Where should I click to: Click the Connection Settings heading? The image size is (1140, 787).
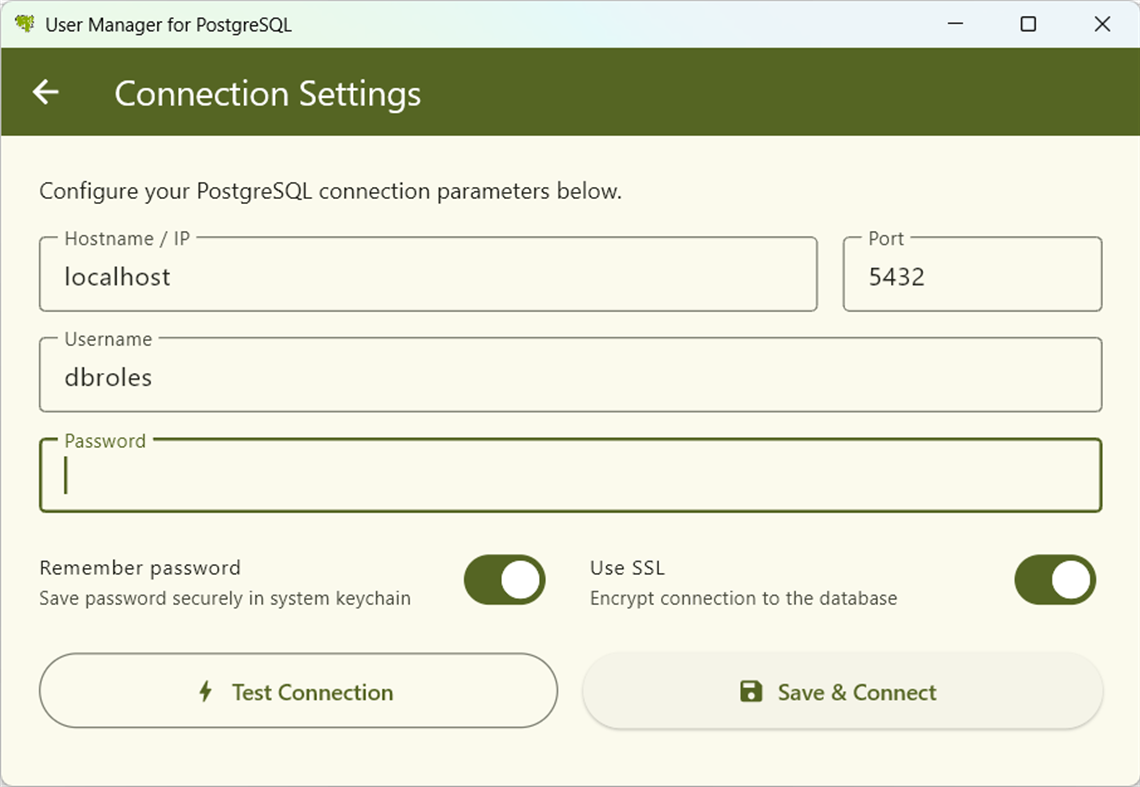pyautogui.click(x=268, y=94)
